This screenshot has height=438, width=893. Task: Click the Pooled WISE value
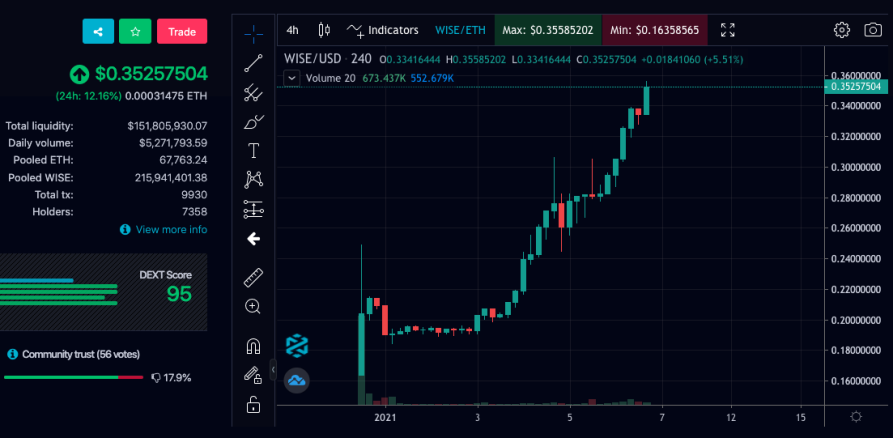(x=171, y=178)
